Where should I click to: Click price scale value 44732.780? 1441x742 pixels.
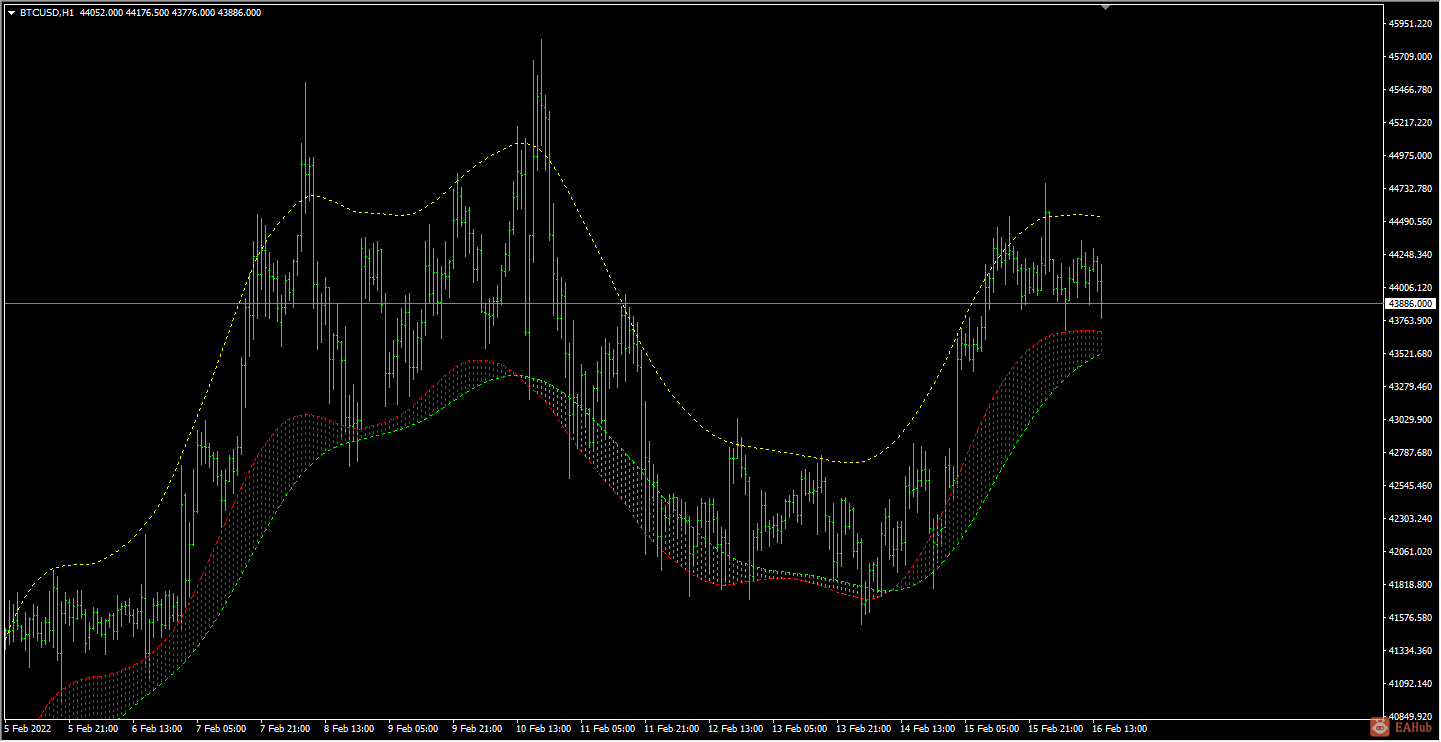coord(1410,188)
